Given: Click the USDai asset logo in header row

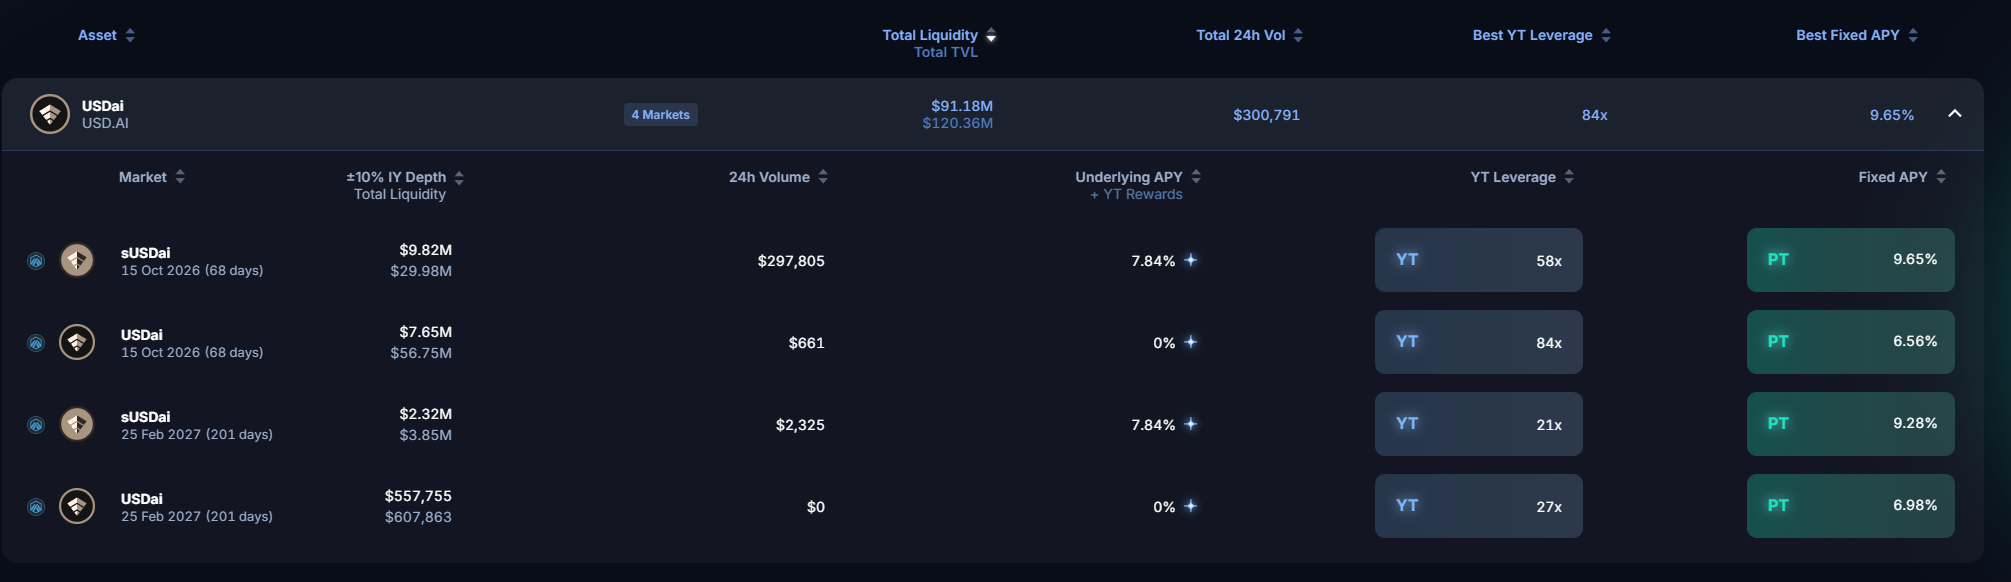Looking at the screenshot, I should click(50, 114).
